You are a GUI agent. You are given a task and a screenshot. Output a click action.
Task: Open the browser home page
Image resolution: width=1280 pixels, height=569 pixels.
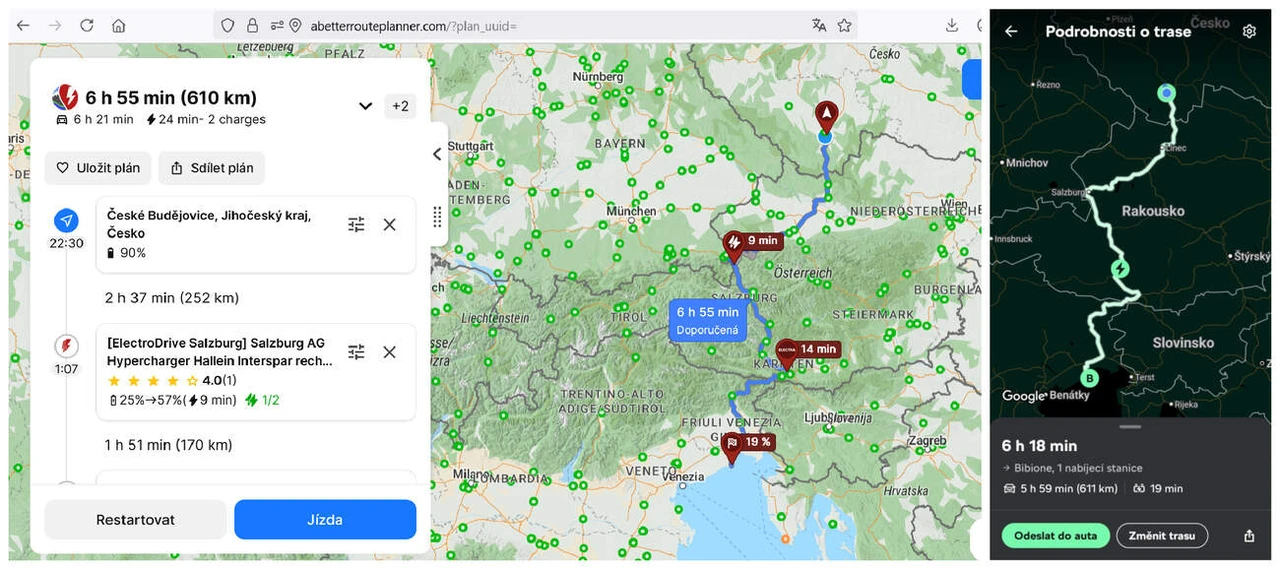click(x=118, y=26)
